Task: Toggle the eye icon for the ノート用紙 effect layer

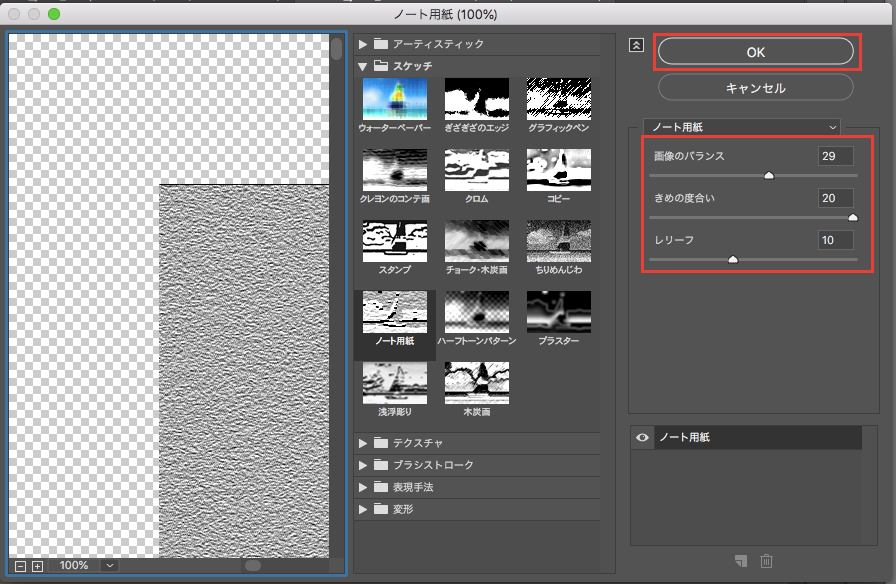Action: [x=642, y=438]
